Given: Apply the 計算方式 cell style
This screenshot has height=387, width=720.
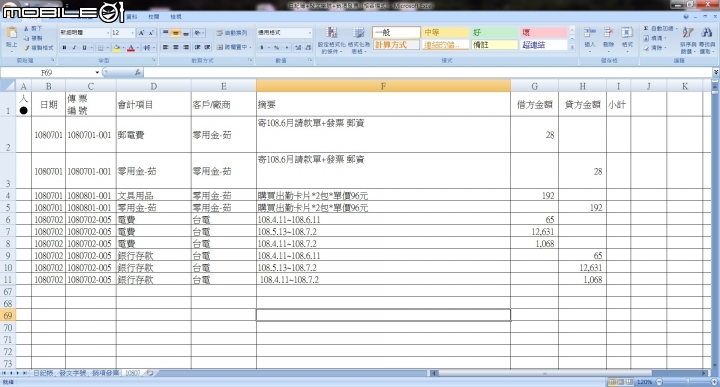Looking at the screenshot, I should point(396,45).
